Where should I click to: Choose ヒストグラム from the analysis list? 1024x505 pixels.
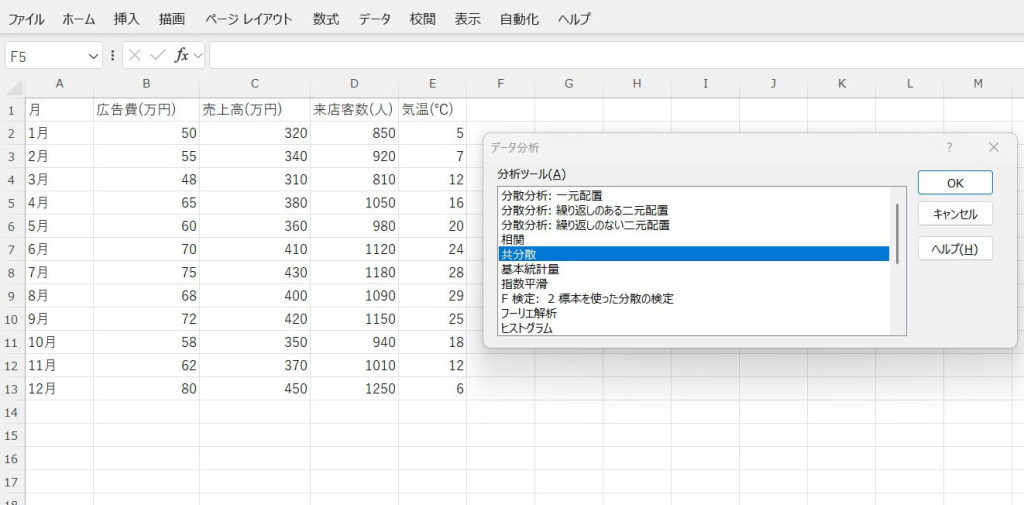coord(527,328)
